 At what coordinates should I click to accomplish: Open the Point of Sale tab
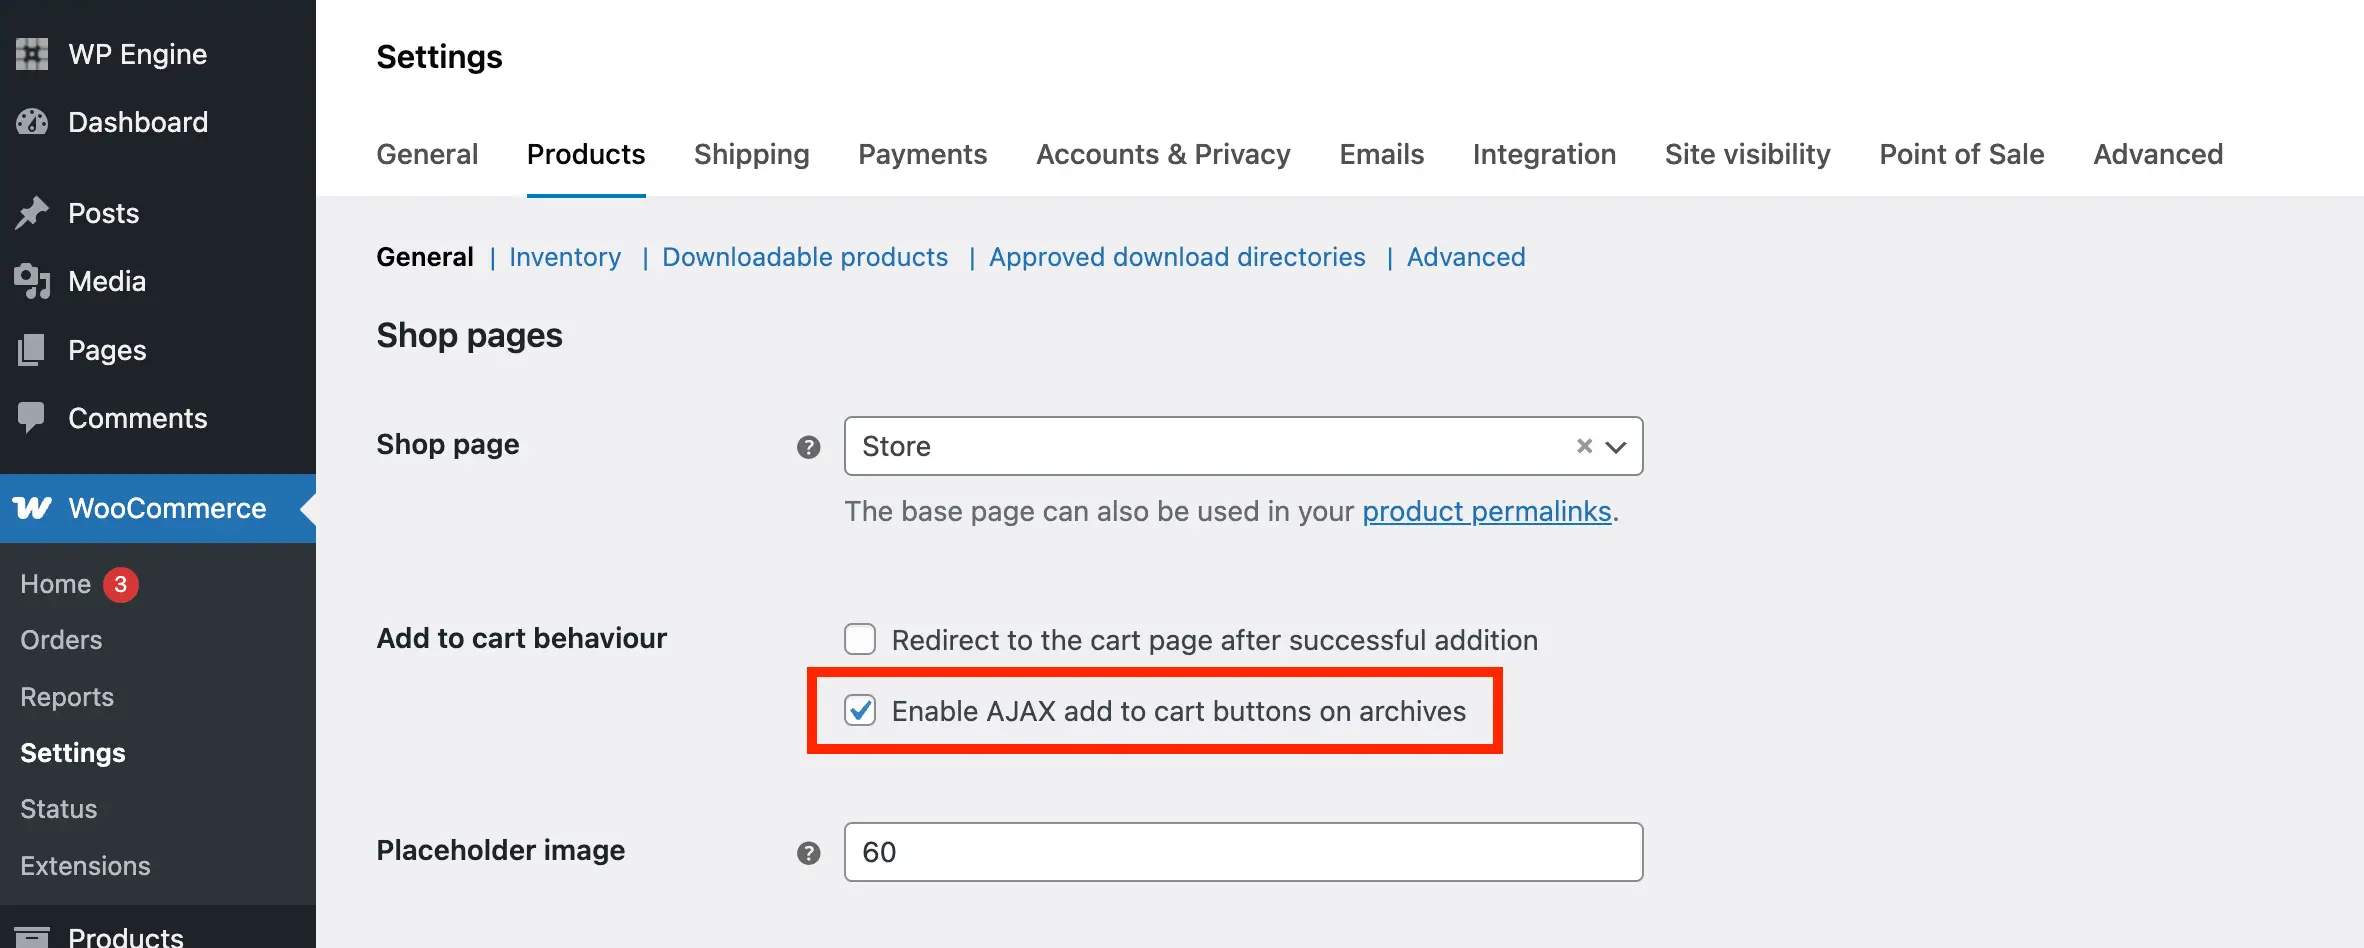(1961, 154)
